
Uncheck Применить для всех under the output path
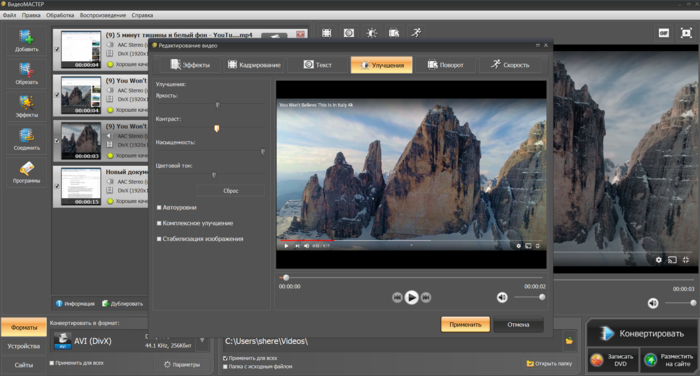click(225, 358)
